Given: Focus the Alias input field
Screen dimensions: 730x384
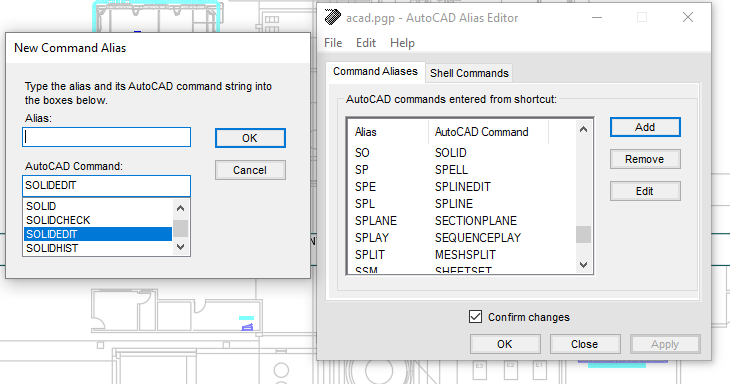Looking at the screenshot, I should coord(107,137).
